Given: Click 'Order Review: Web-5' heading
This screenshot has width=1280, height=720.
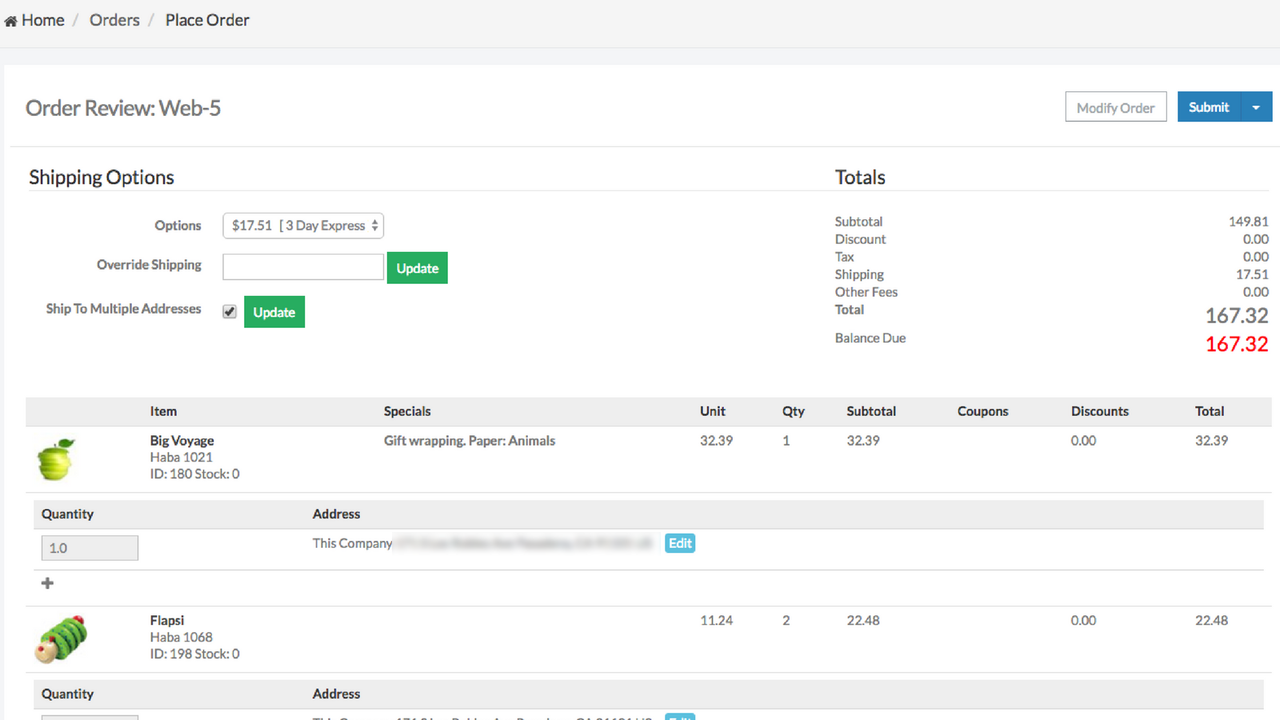Looking at the screenshot, I should point(123,108).
